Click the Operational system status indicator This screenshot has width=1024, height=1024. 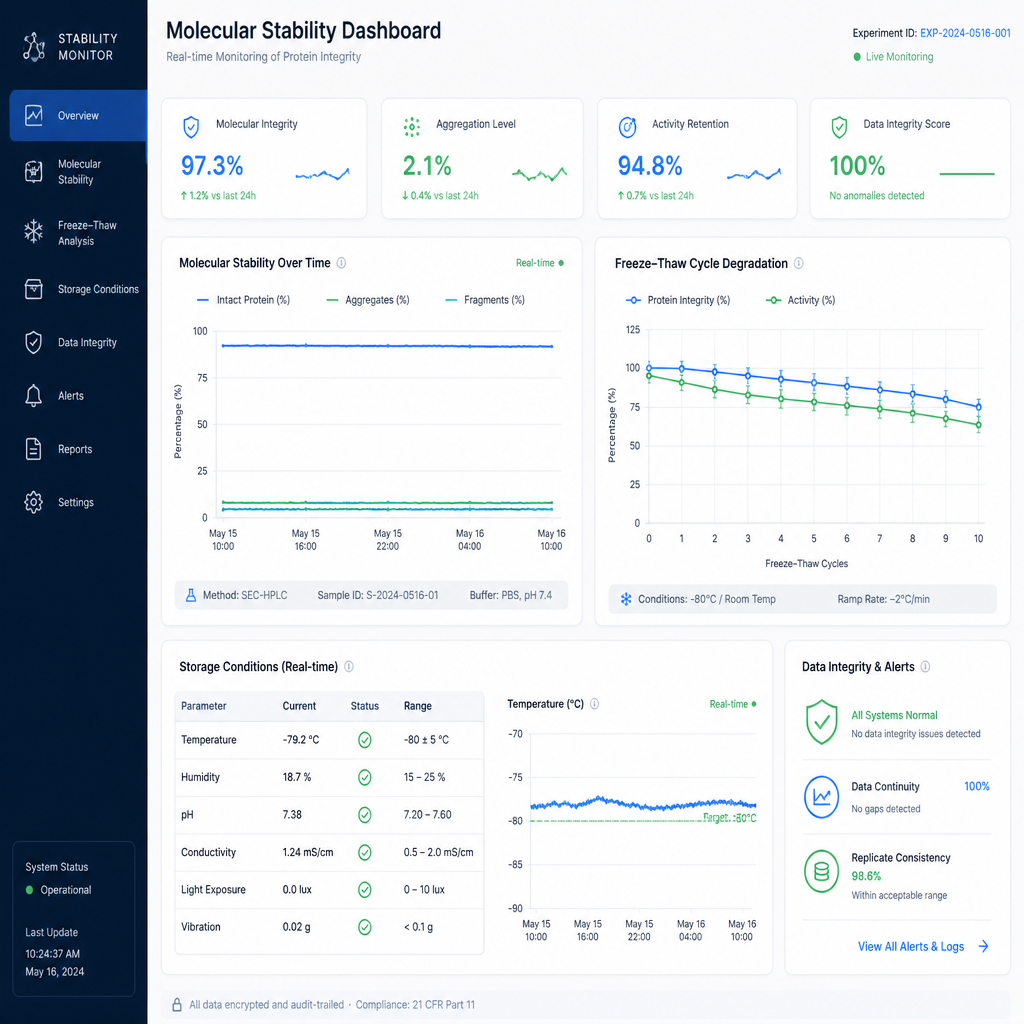[x=59, y=890]
